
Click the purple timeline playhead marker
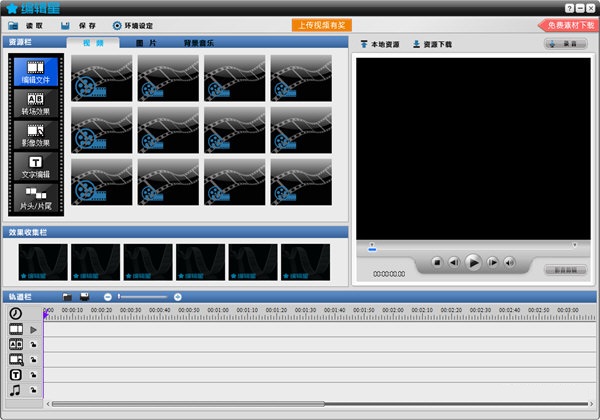pyautogui.click(x=45, y=314)
